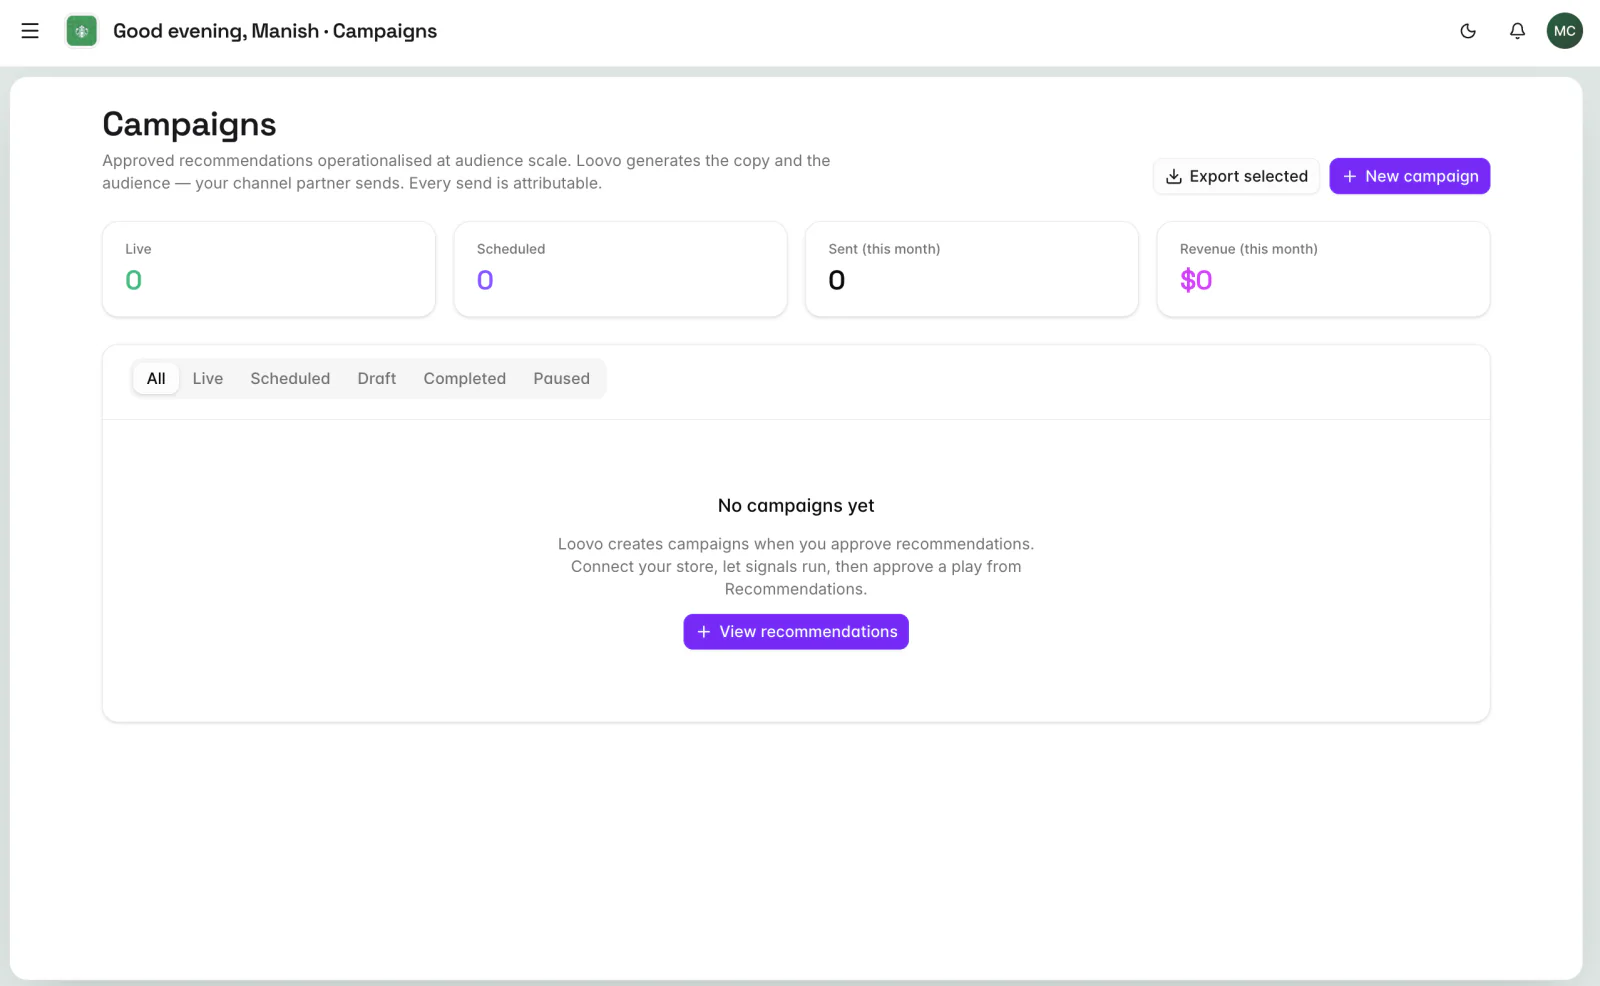Open the hamburger navigation menu
This screenshot has width=1600, height=986.
(30, 31)
